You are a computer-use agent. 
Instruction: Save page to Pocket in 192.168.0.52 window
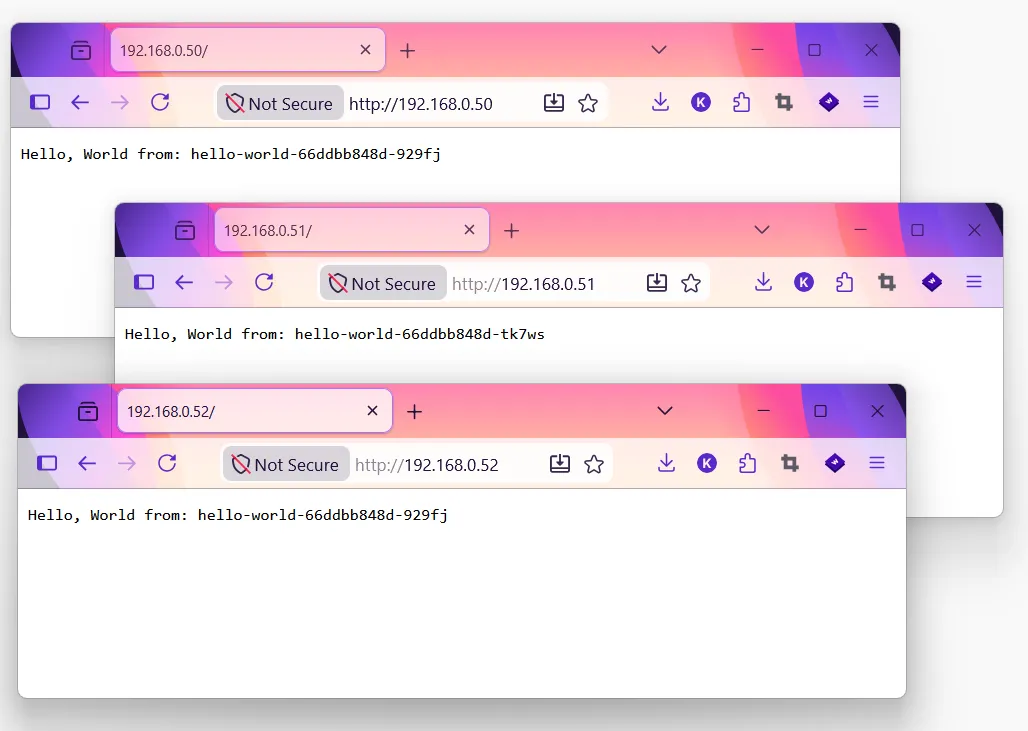[560, 464]
